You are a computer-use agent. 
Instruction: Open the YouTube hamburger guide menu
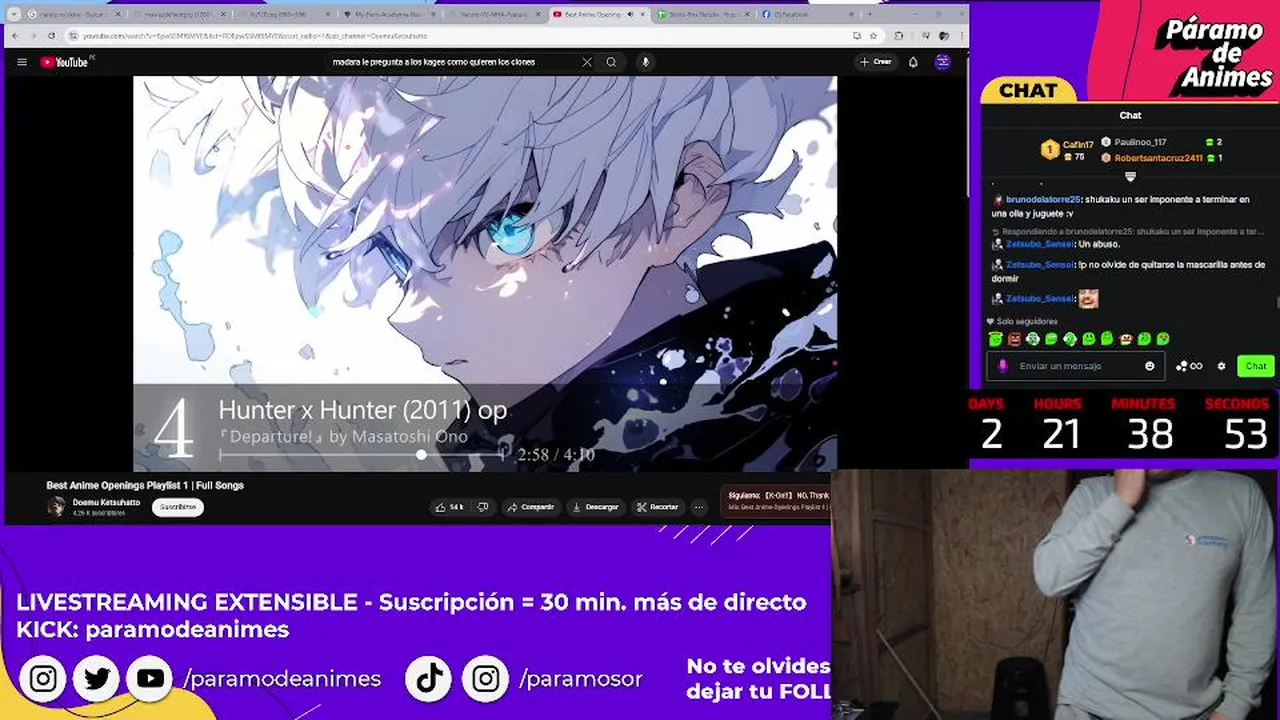(22, 62)
